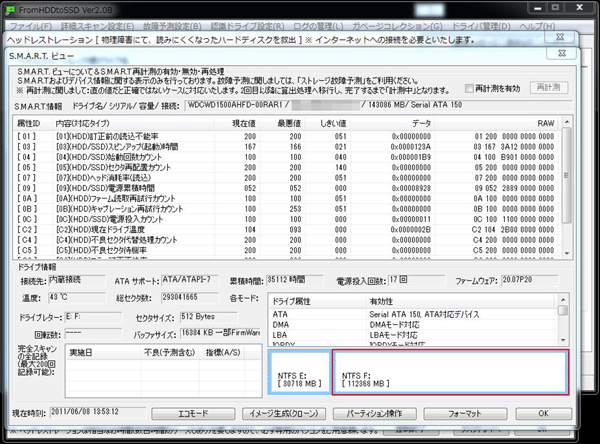Open the ヘルプ(H) menu
Viewport: 600px width, 444px height.
[x=537, y=26]
